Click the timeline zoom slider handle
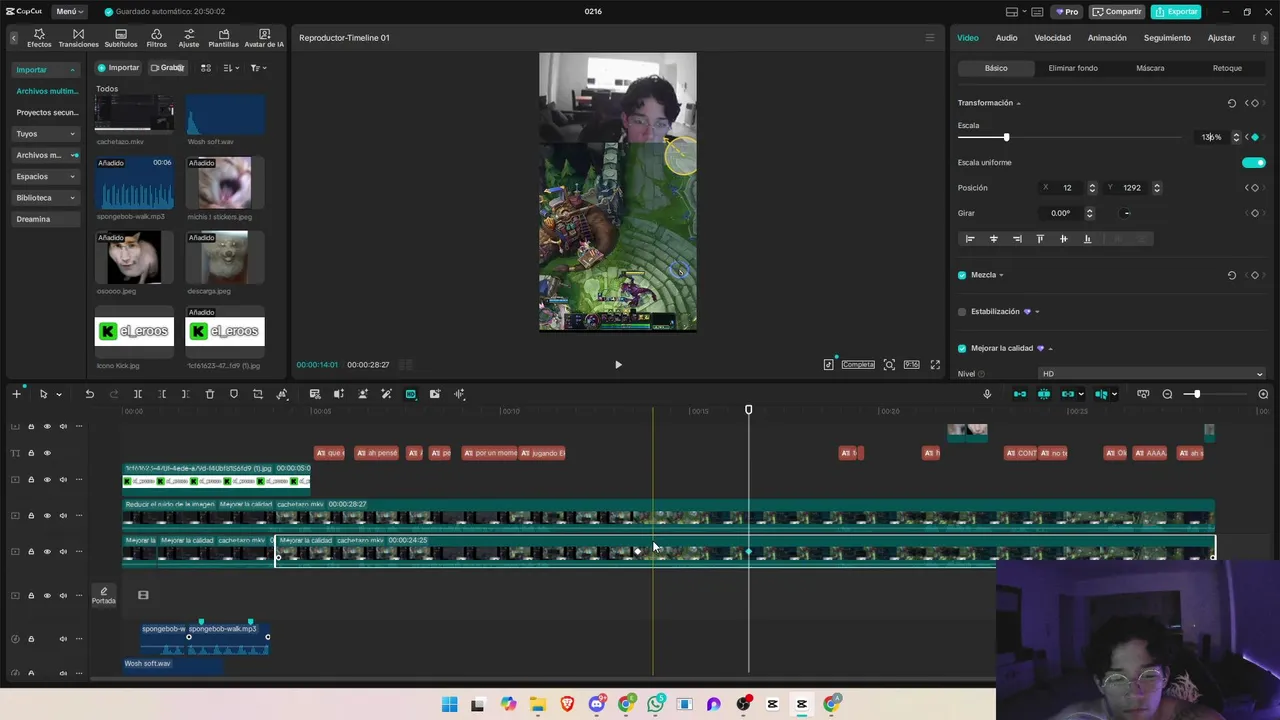This screenshot has width=1280, height=720. (x=1196, y=394)
